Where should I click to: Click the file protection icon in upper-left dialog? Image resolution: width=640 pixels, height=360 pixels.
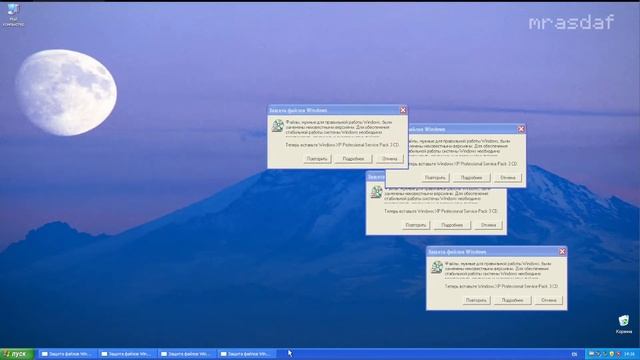[x=278, y=126]
